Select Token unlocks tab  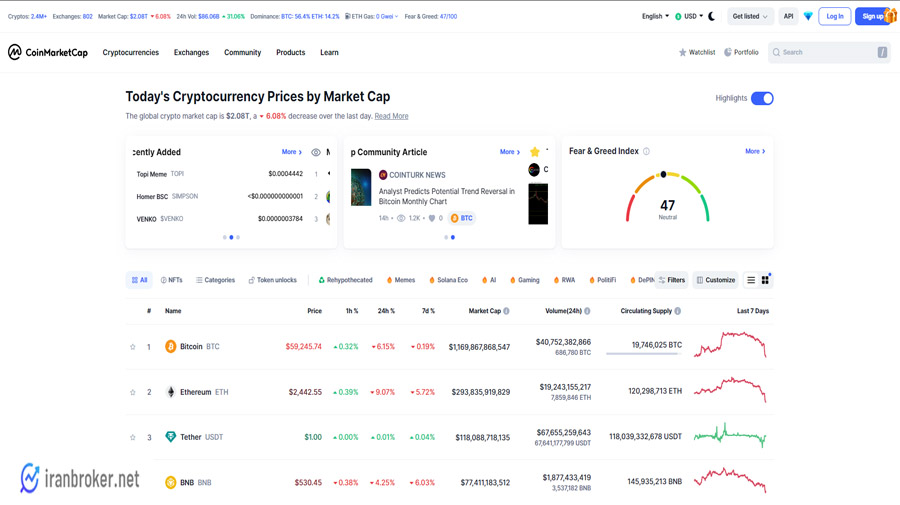tap(272, 280)
